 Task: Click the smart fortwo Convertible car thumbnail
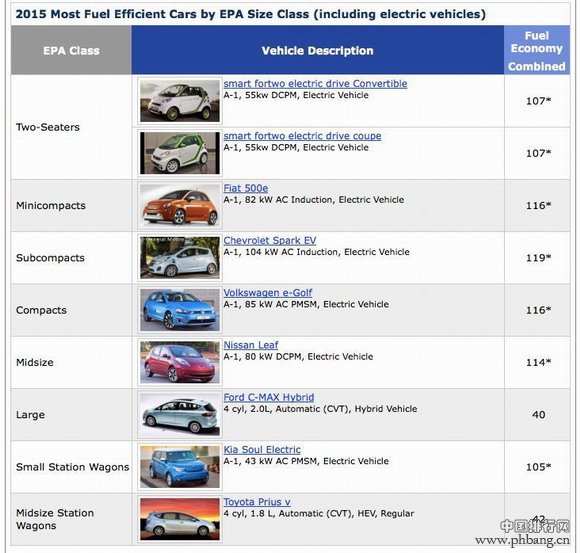[180, 101]
